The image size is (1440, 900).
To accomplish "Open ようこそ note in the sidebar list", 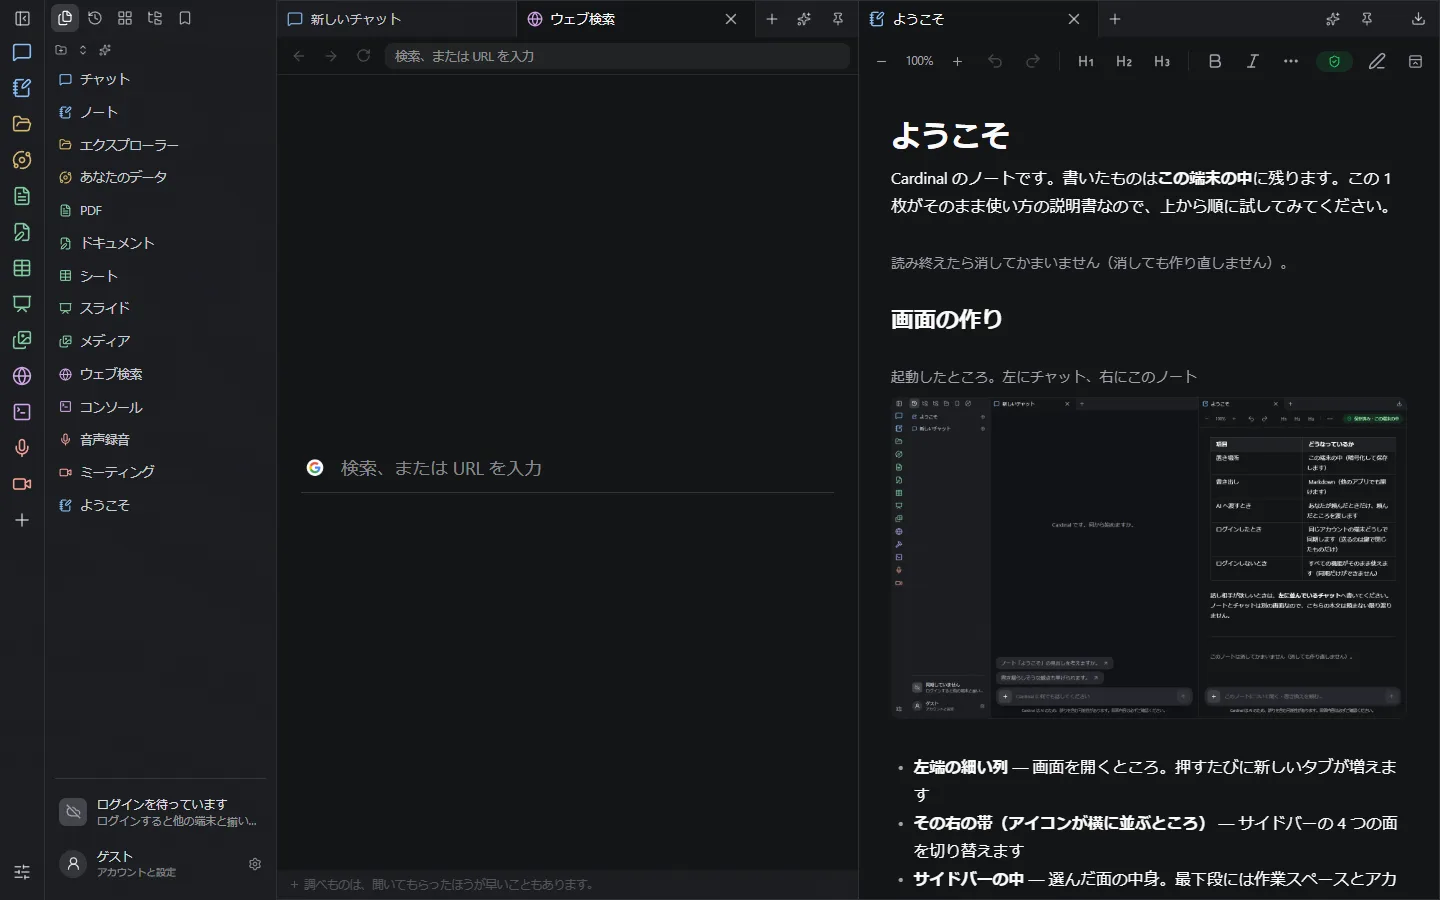I will click(x=161, y=505).
